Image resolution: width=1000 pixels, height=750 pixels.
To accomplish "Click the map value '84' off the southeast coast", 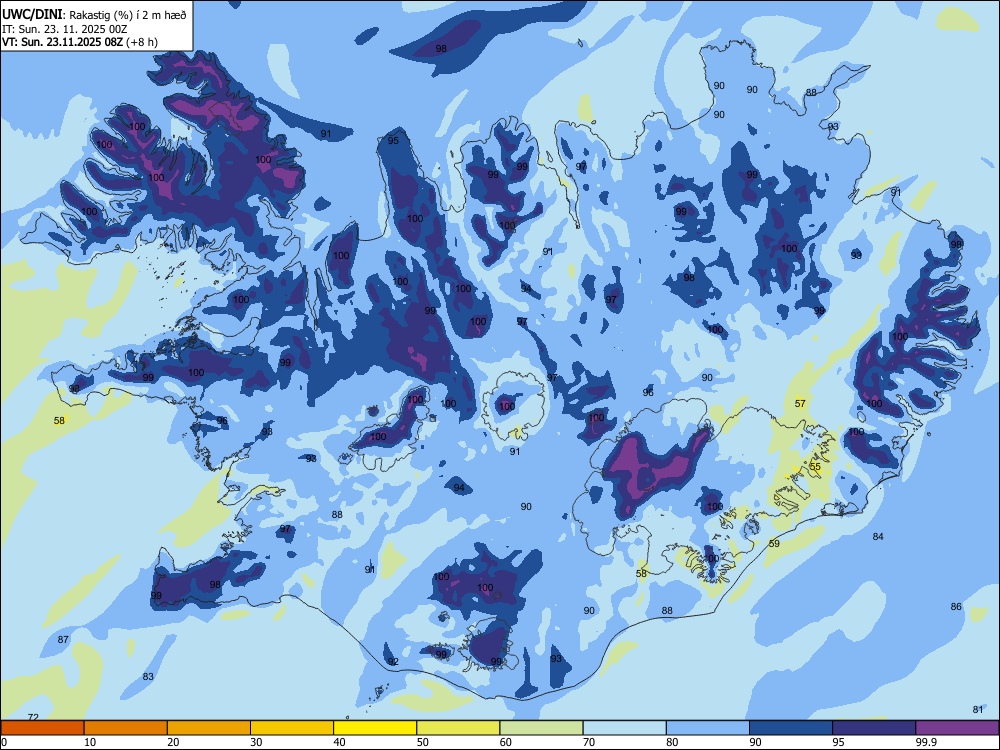I will click(x=878, y=536).
